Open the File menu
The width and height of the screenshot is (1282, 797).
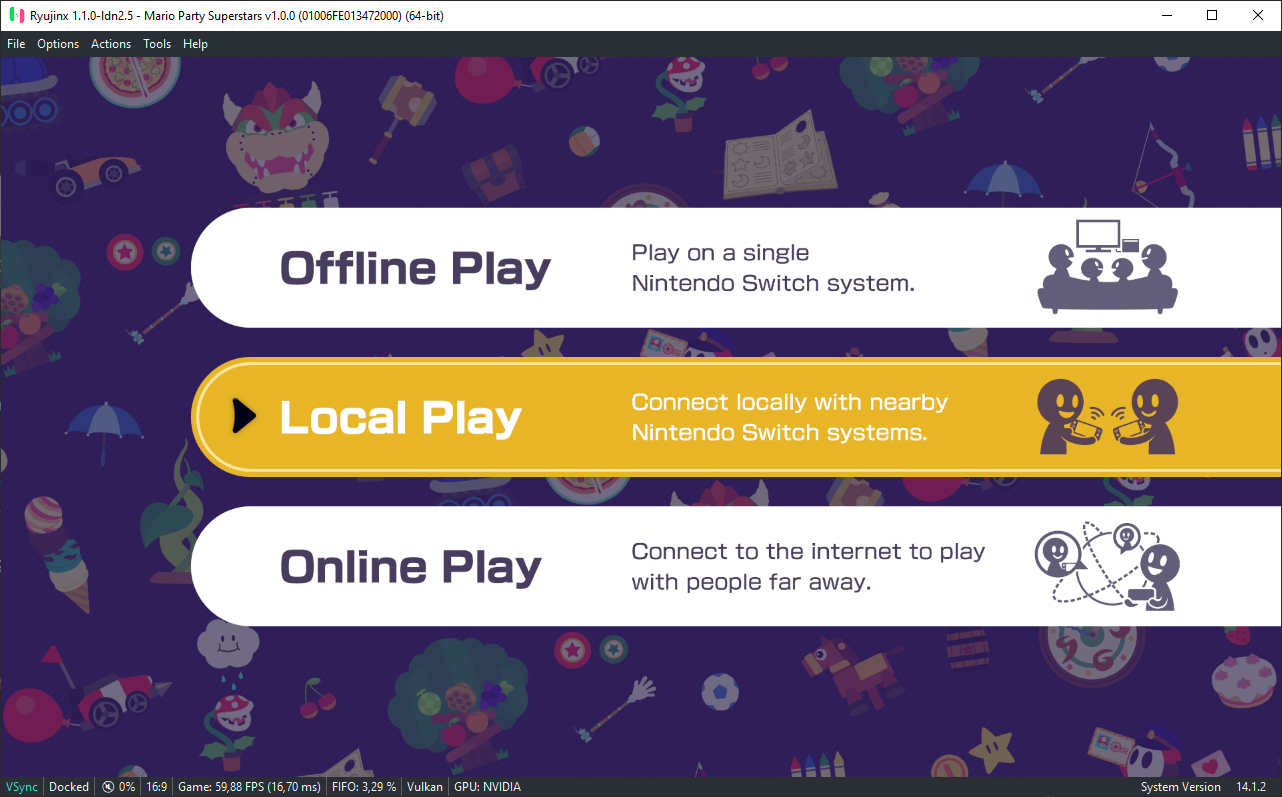[x=16, y=44]
